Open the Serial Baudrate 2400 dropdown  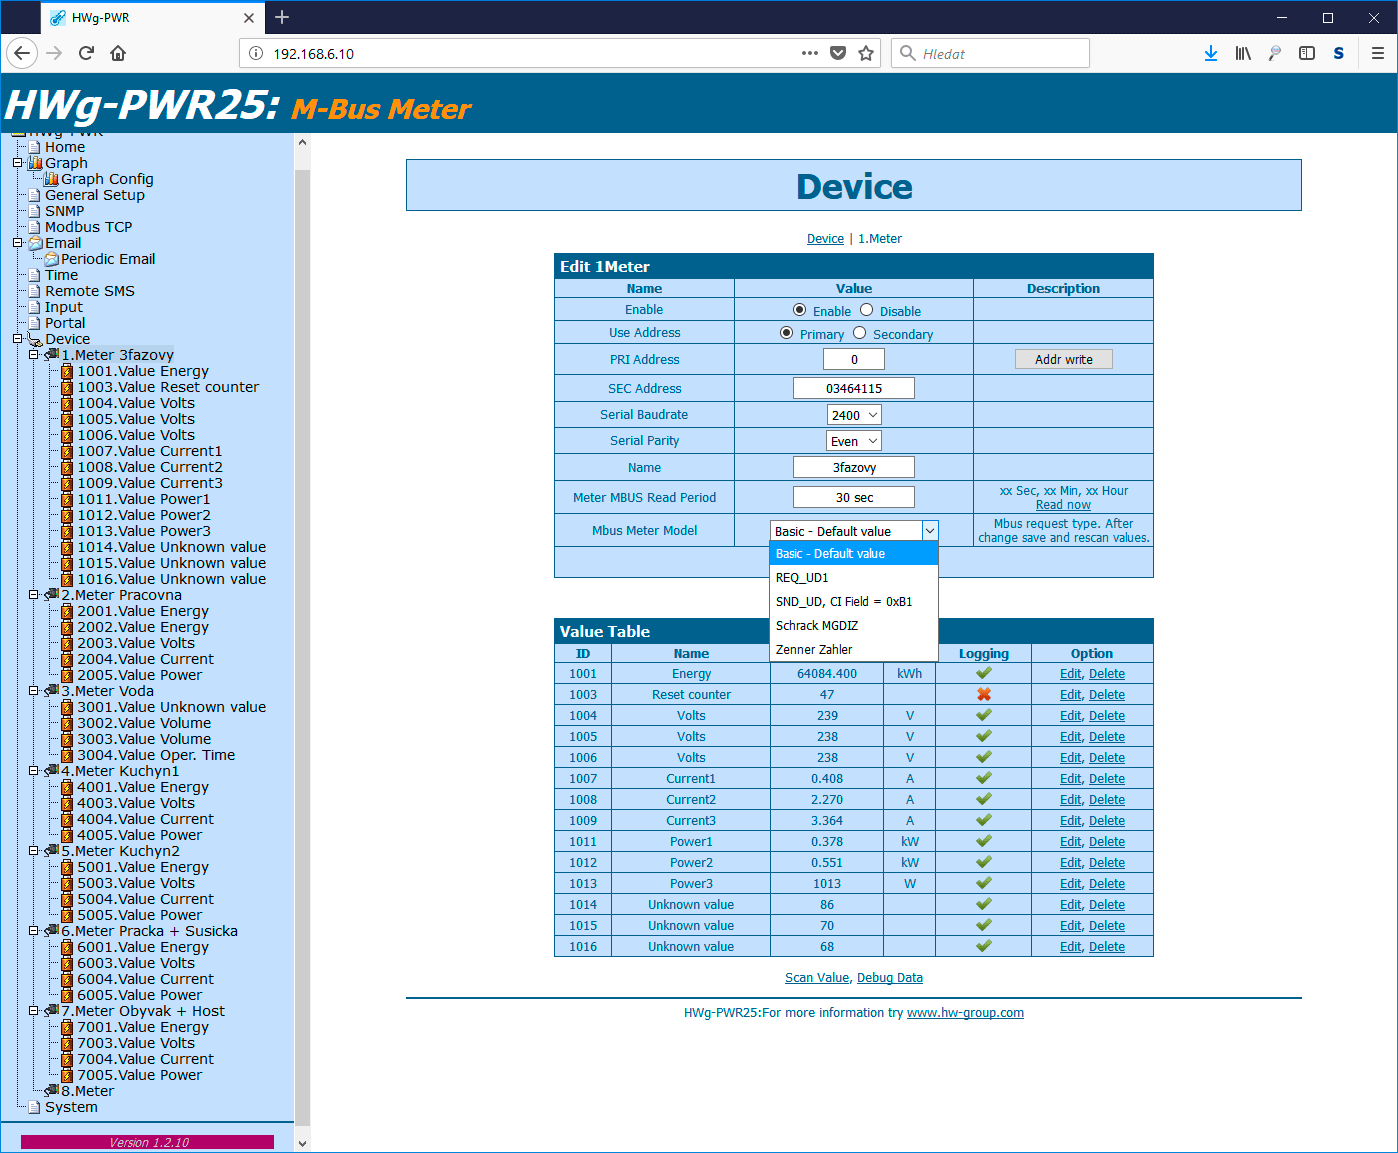855,415
